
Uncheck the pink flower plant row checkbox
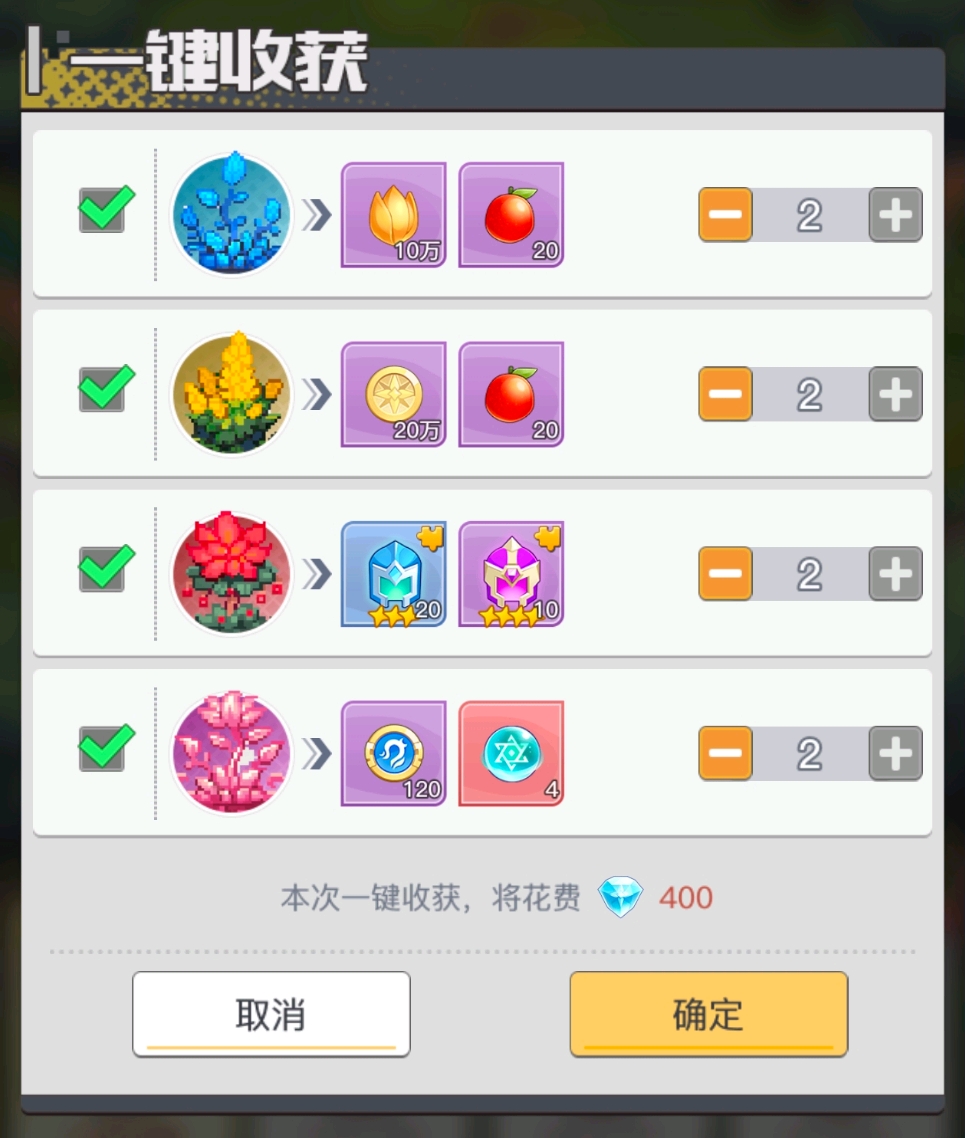[106, 748]
